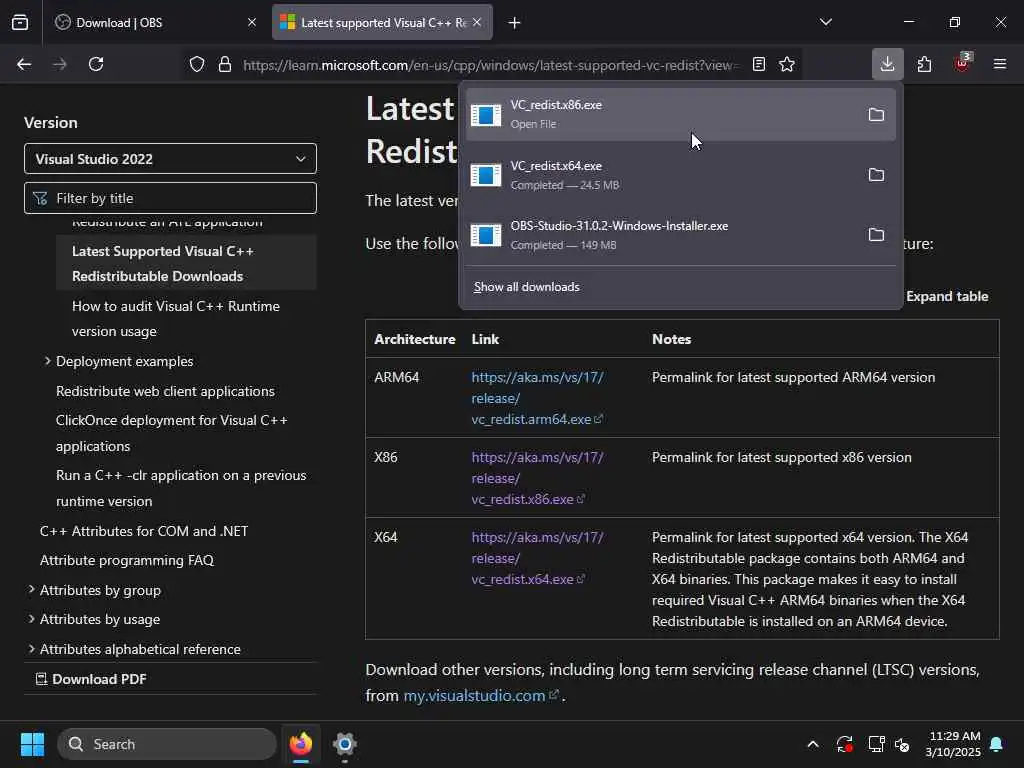The image size is (1024, 768).
Task: Click Download PDF button
Action: click(x=91, y=679)
